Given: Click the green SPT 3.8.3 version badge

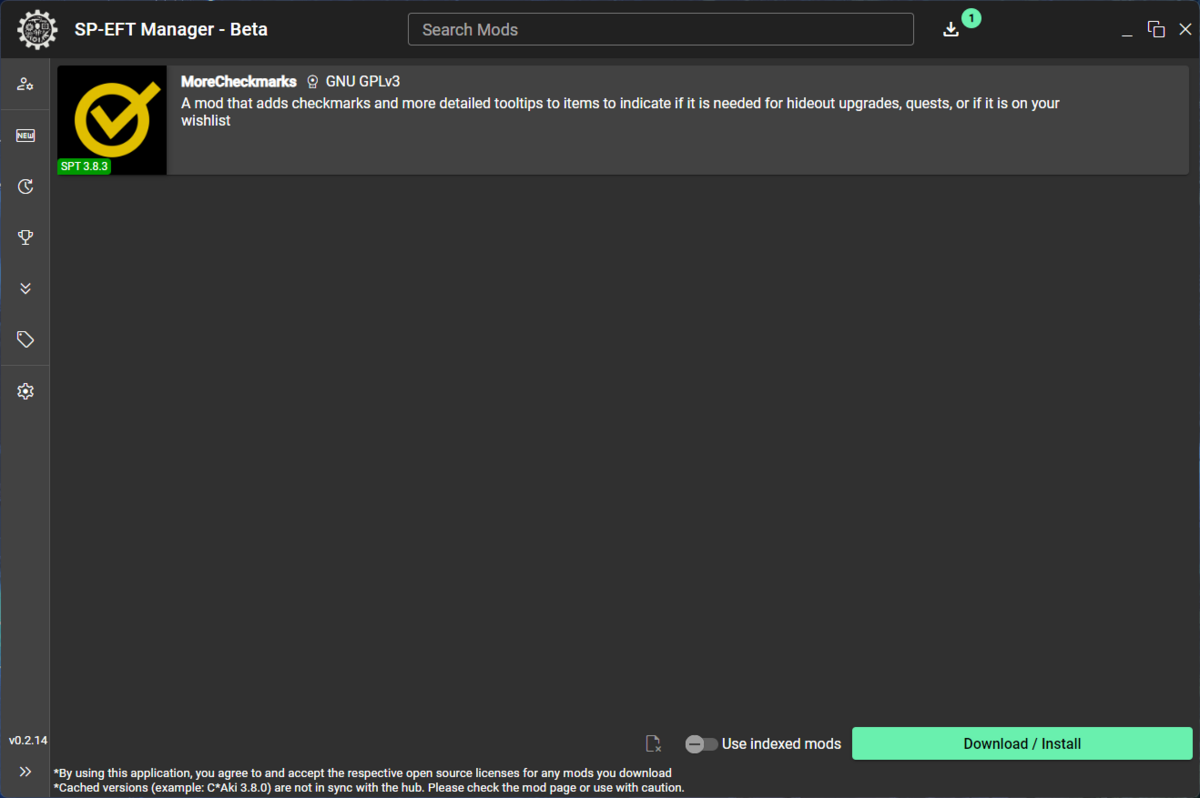Looking at the screenshot, I should coord(84,166).
